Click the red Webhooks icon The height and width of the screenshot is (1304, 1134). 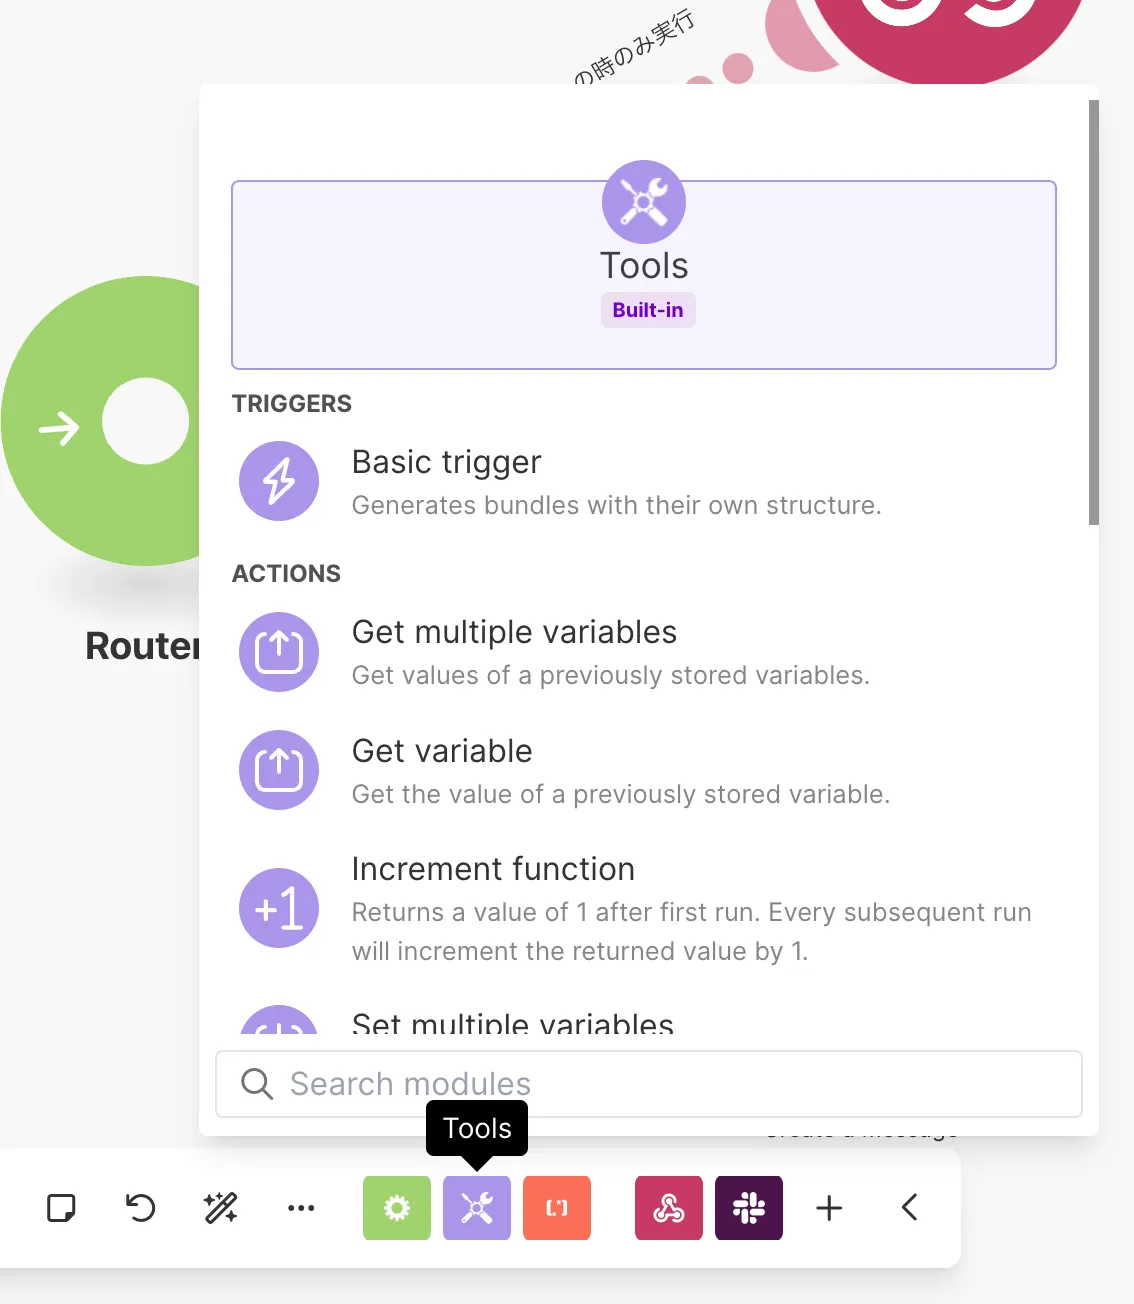pos(669,1208)
